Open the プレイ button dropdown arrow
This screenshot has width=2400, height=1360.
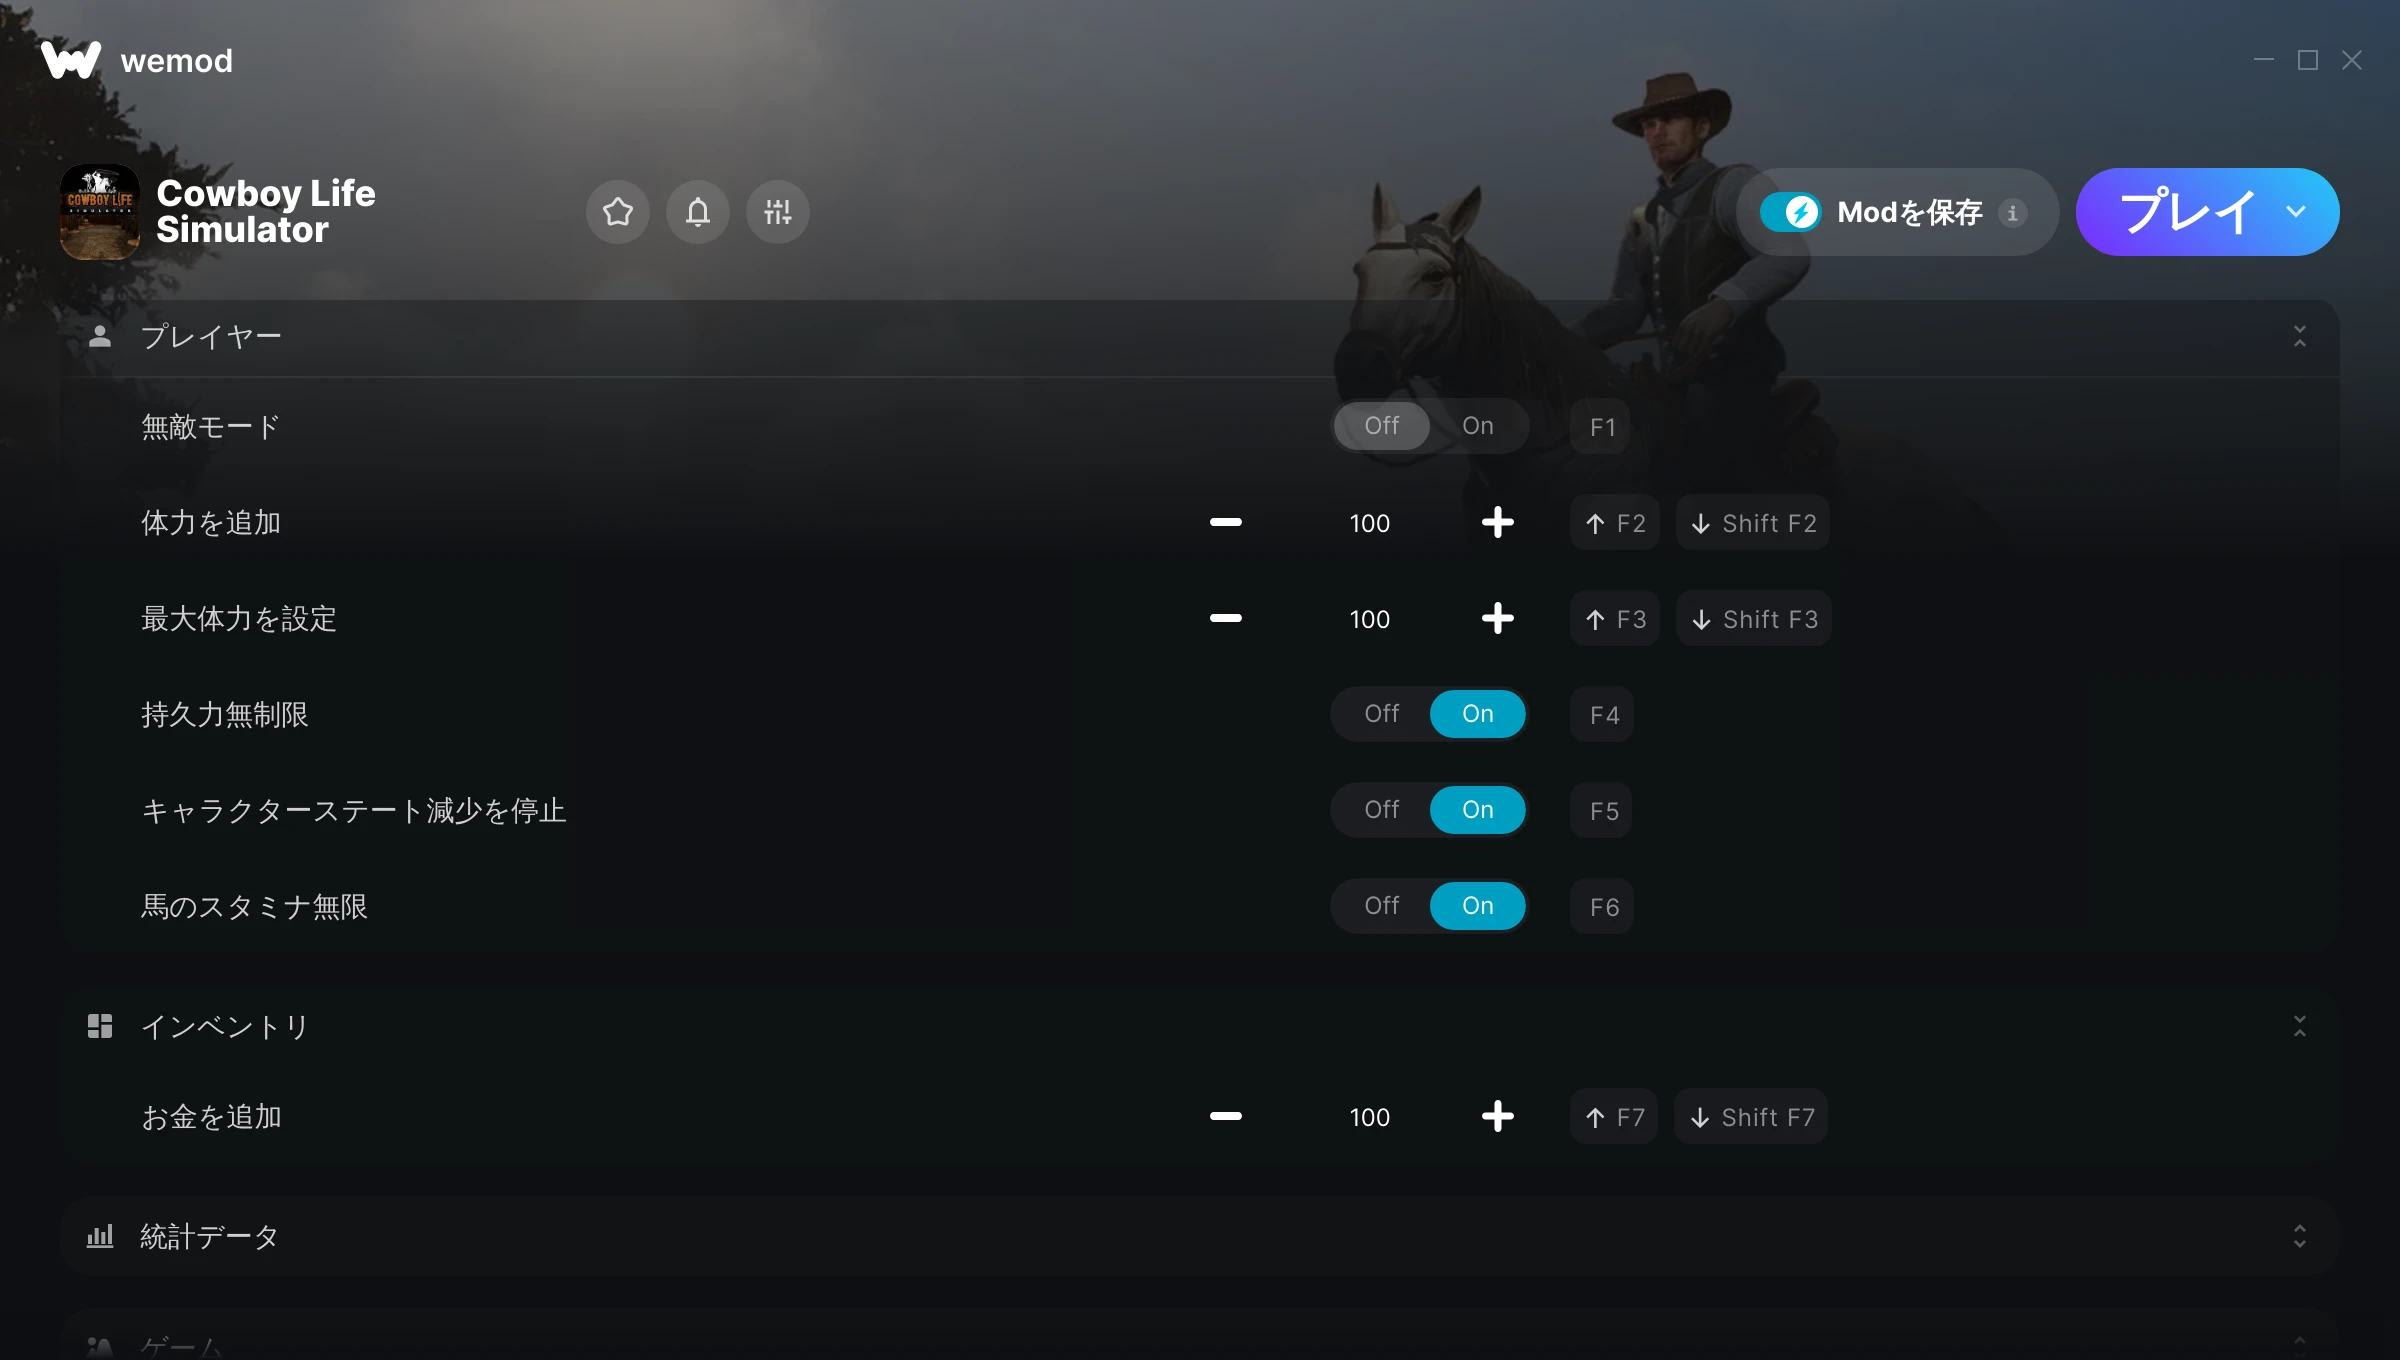click(x=2296, y=212)
